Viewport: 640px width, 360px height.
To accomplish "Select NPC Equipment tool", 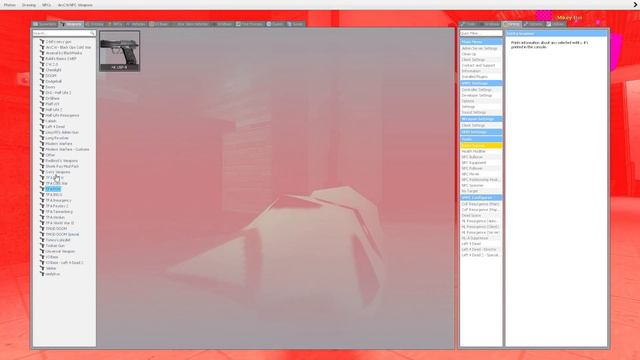I will click(x=481, y=162).
